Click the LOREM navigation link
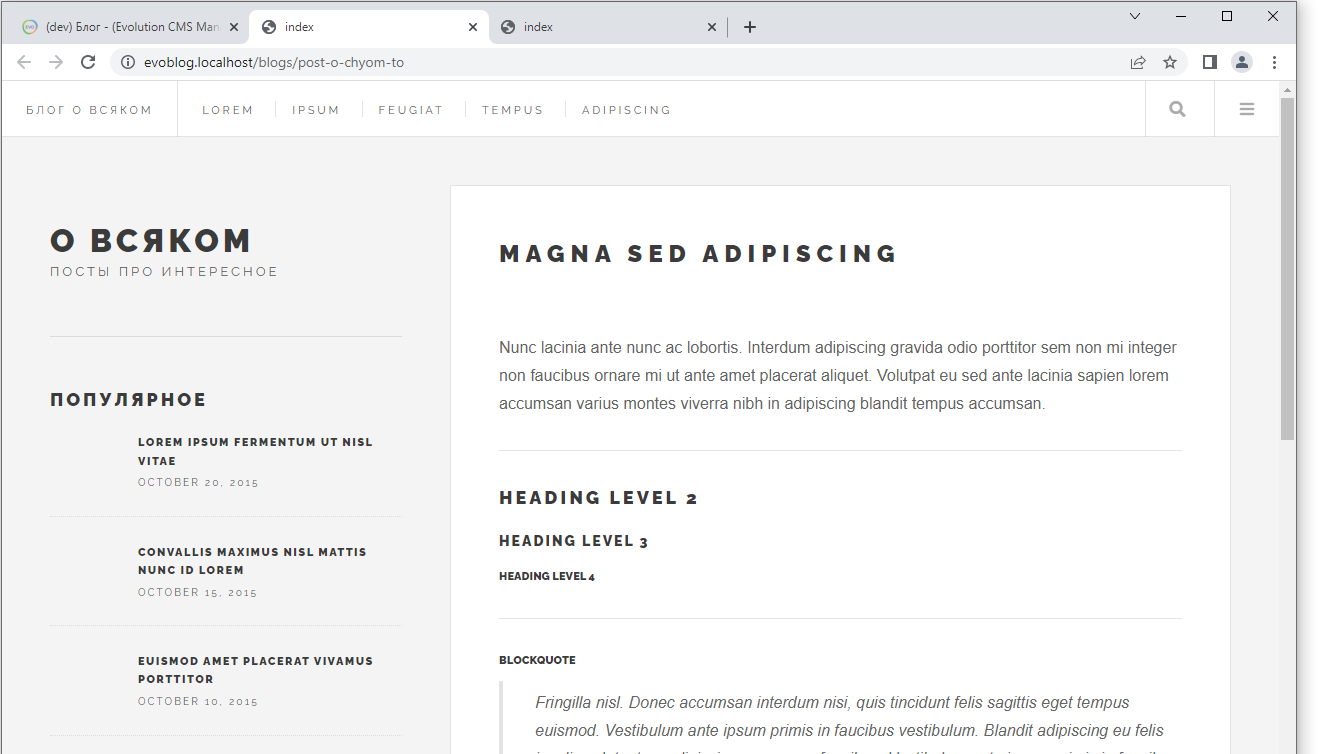The height and width of the screenshot is (754, 1318). point(228,110)
